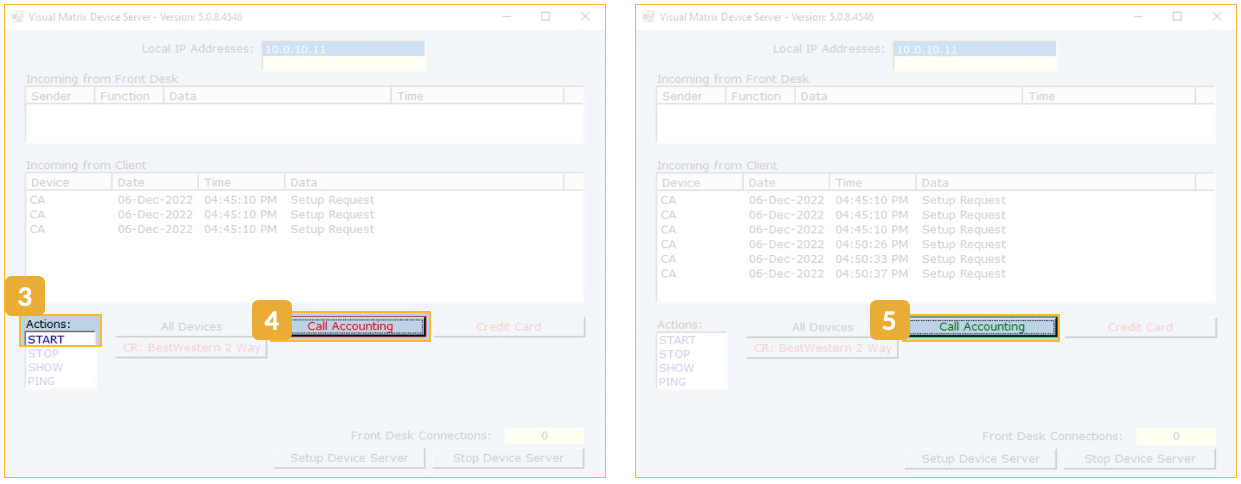Select the highlighted START action in the list

60,340
